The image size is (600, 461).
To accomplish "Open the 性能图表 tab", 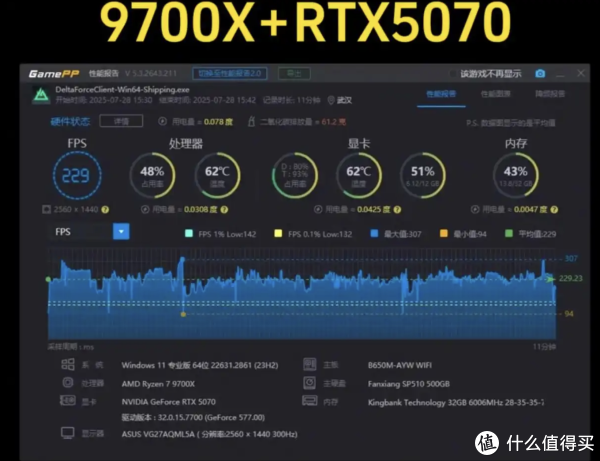I will click(495, 95).
